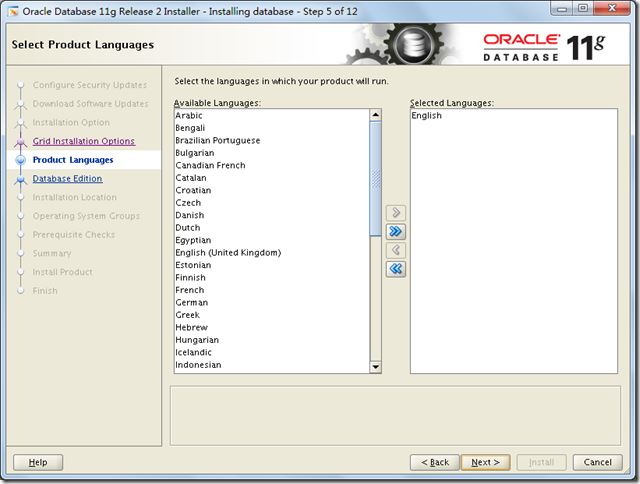Open the Grid Installation Options step
Screen dimensions: 640x484
click(84, 141)
